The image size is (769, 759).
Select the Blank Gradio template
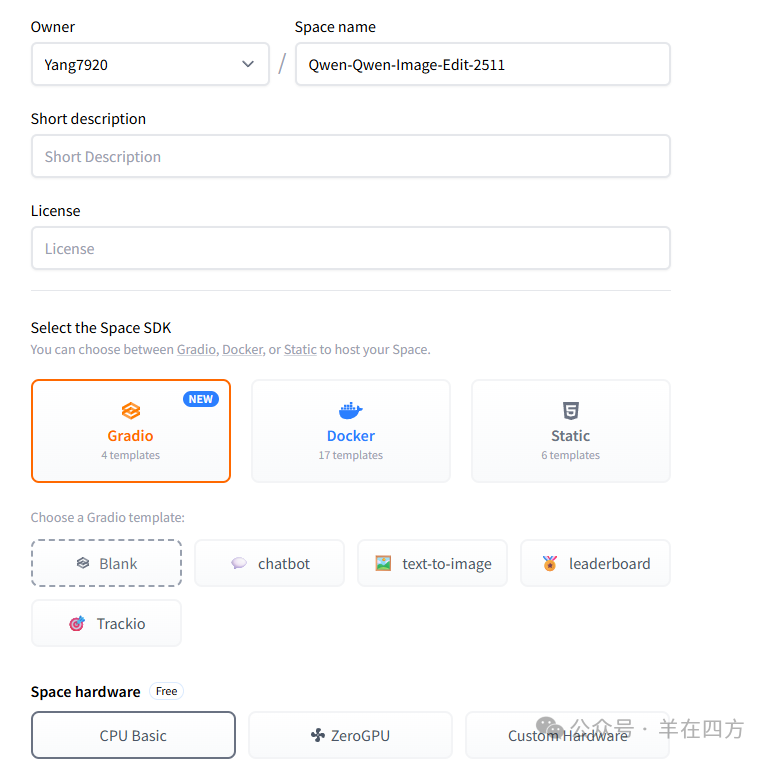click(106, 563)
